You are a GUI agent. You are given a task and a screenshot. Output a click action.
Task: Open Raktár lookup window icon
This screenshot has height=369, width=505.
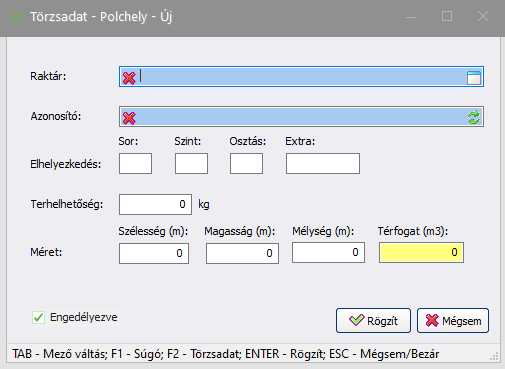coord(474,77)
